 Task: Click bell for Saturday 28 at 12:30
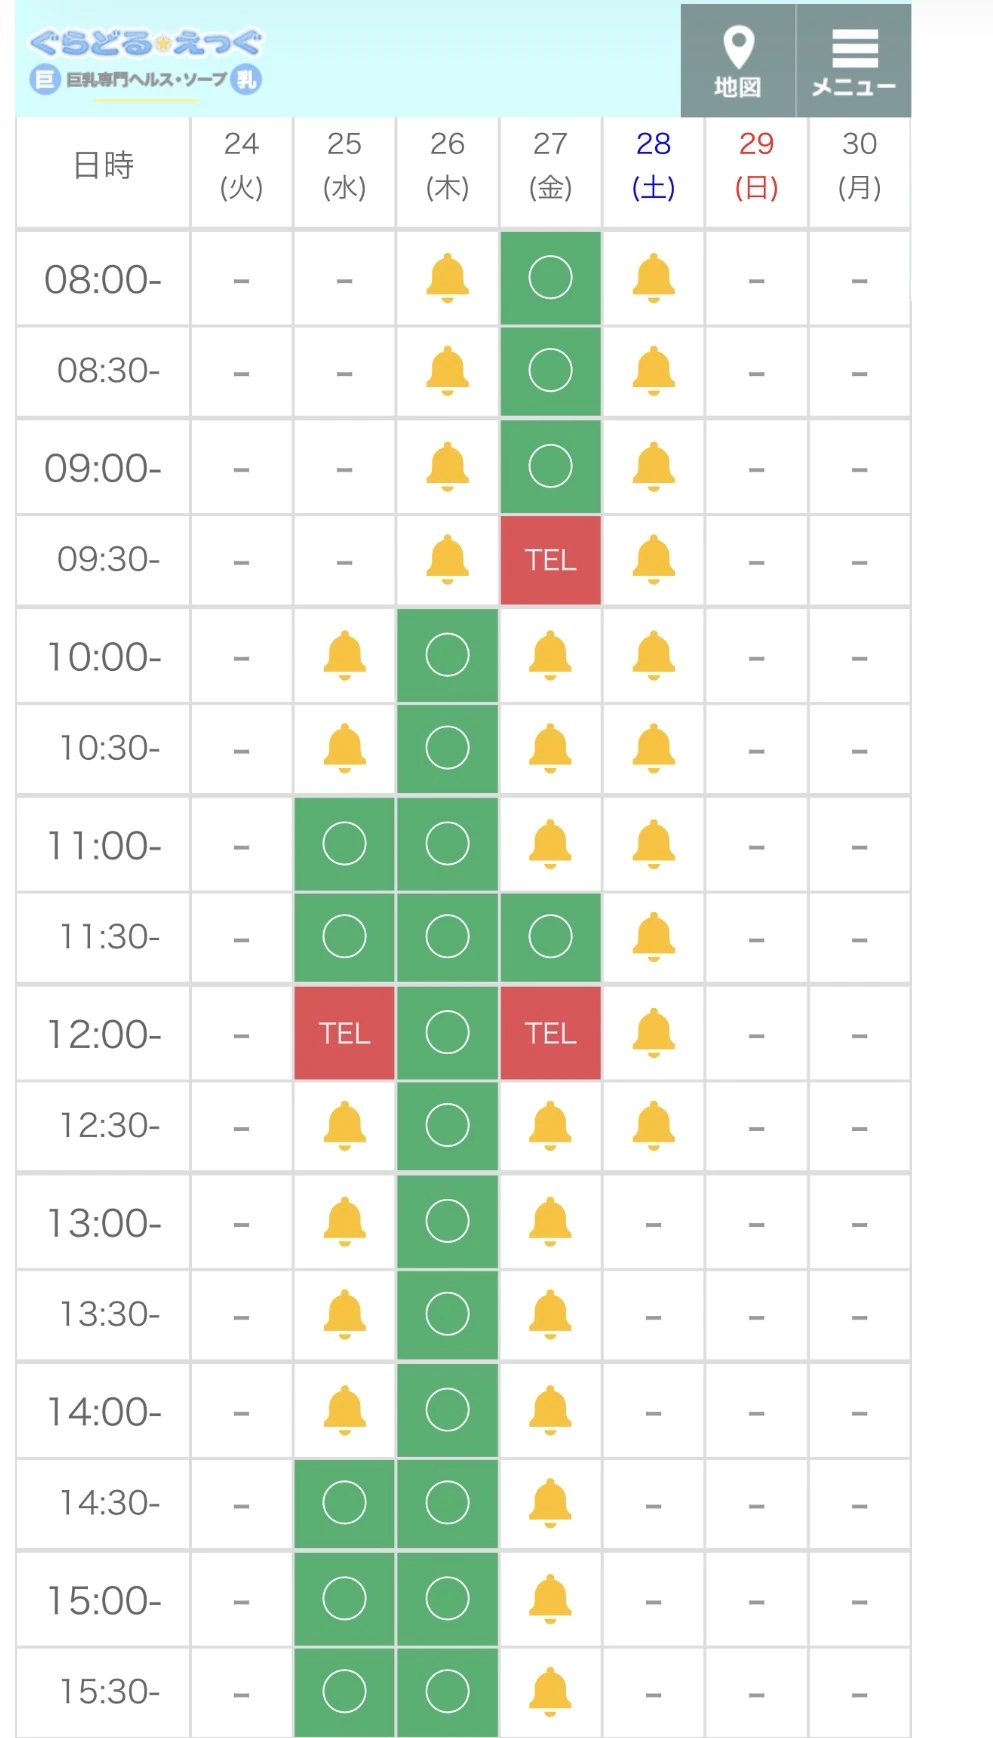(653, 1126)
